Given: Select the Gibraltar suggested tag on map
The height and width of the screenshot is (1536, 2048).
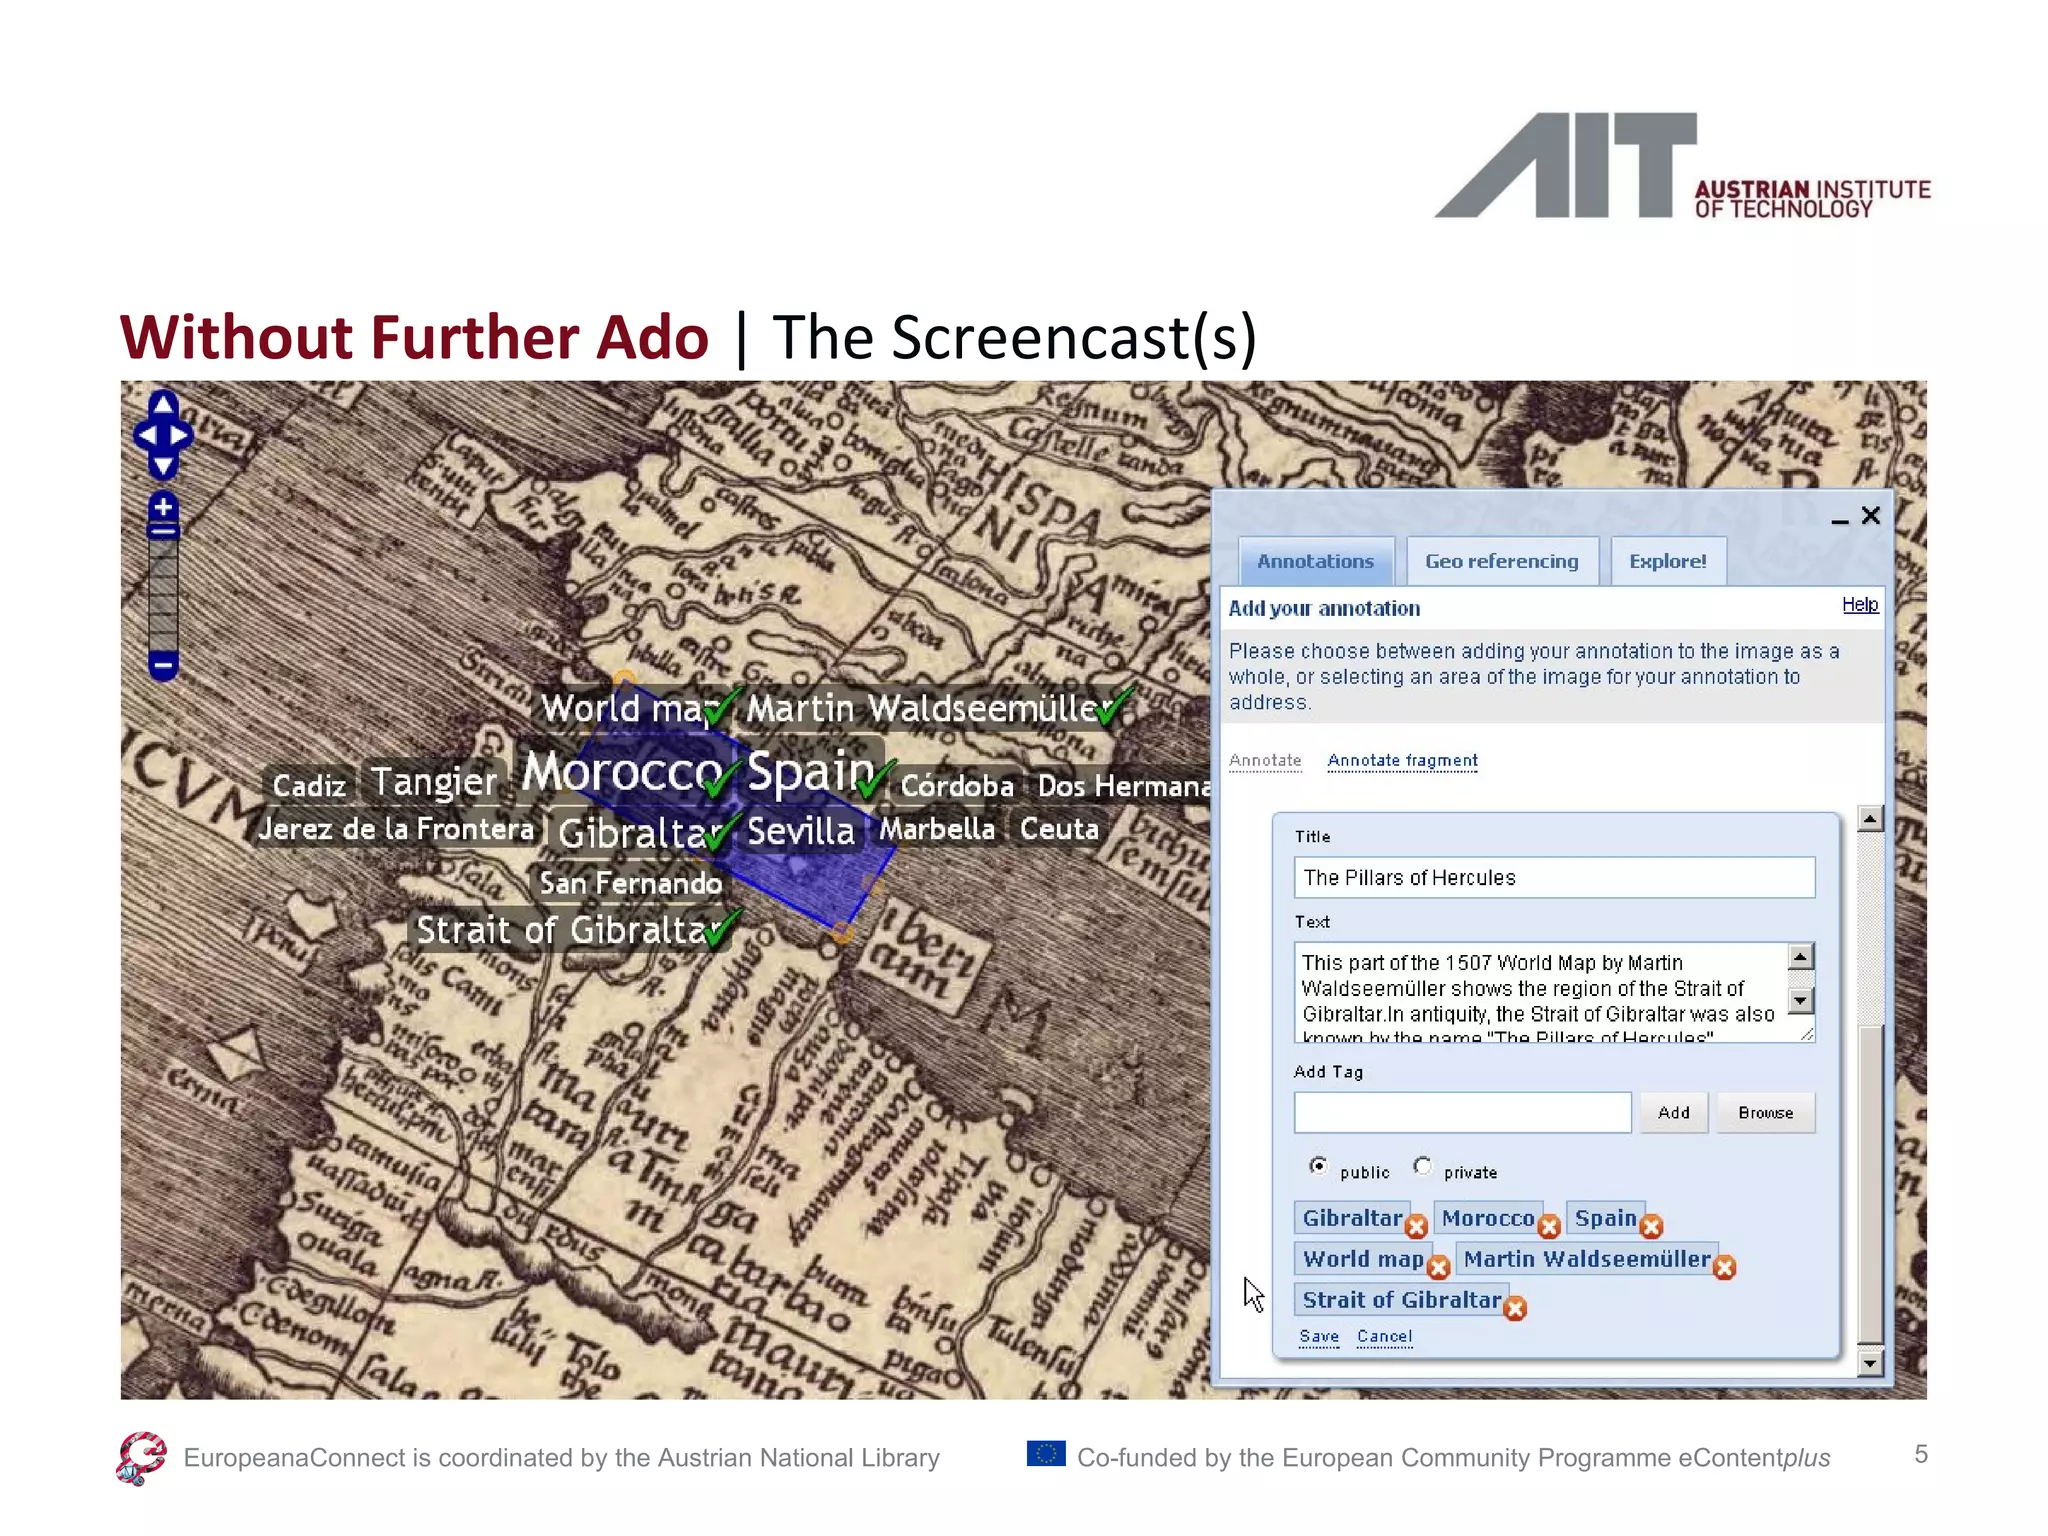Looking at the screenshot, I should [639, 832].
